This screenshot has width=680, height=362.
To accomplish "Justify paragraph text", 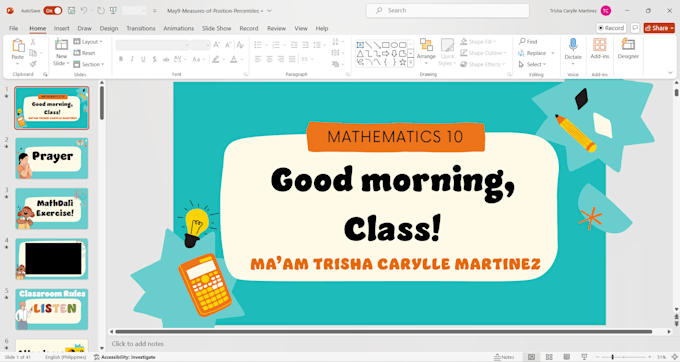I will pos(292,59).
